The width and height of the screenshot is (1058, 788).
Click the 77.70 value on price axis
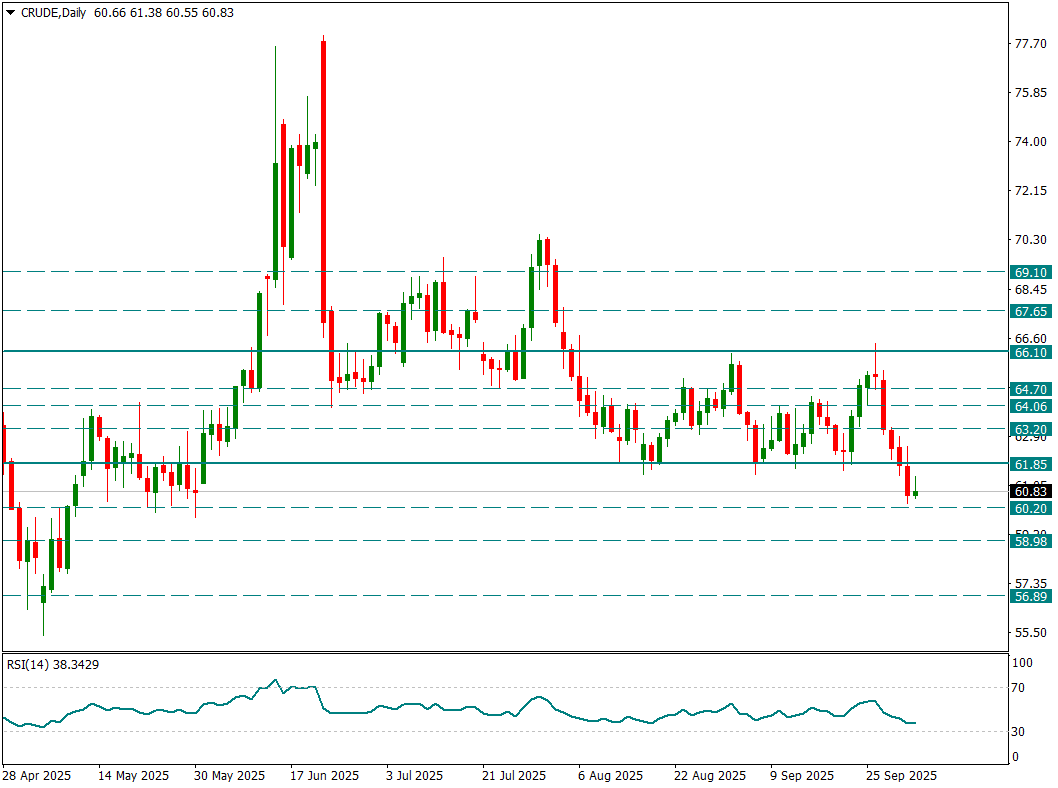(1029, 44)
